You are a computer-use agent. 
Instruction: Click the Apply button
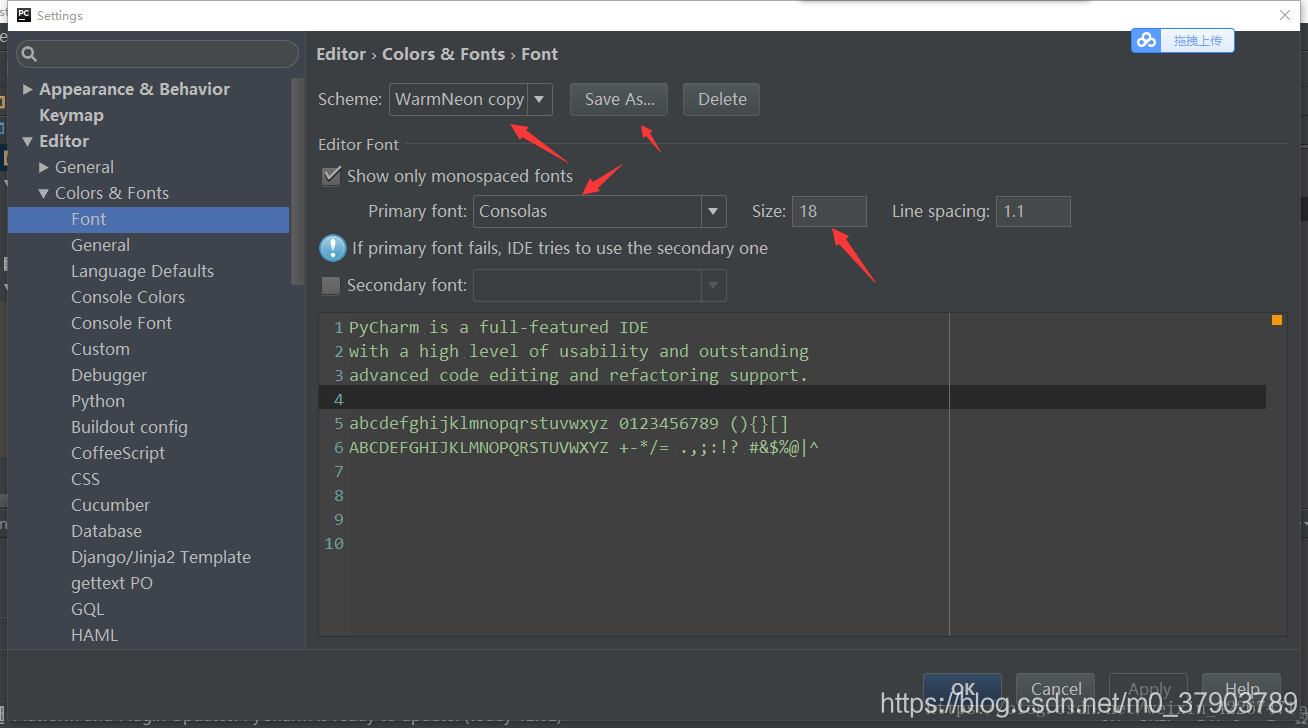click(x=1149, y=689)
